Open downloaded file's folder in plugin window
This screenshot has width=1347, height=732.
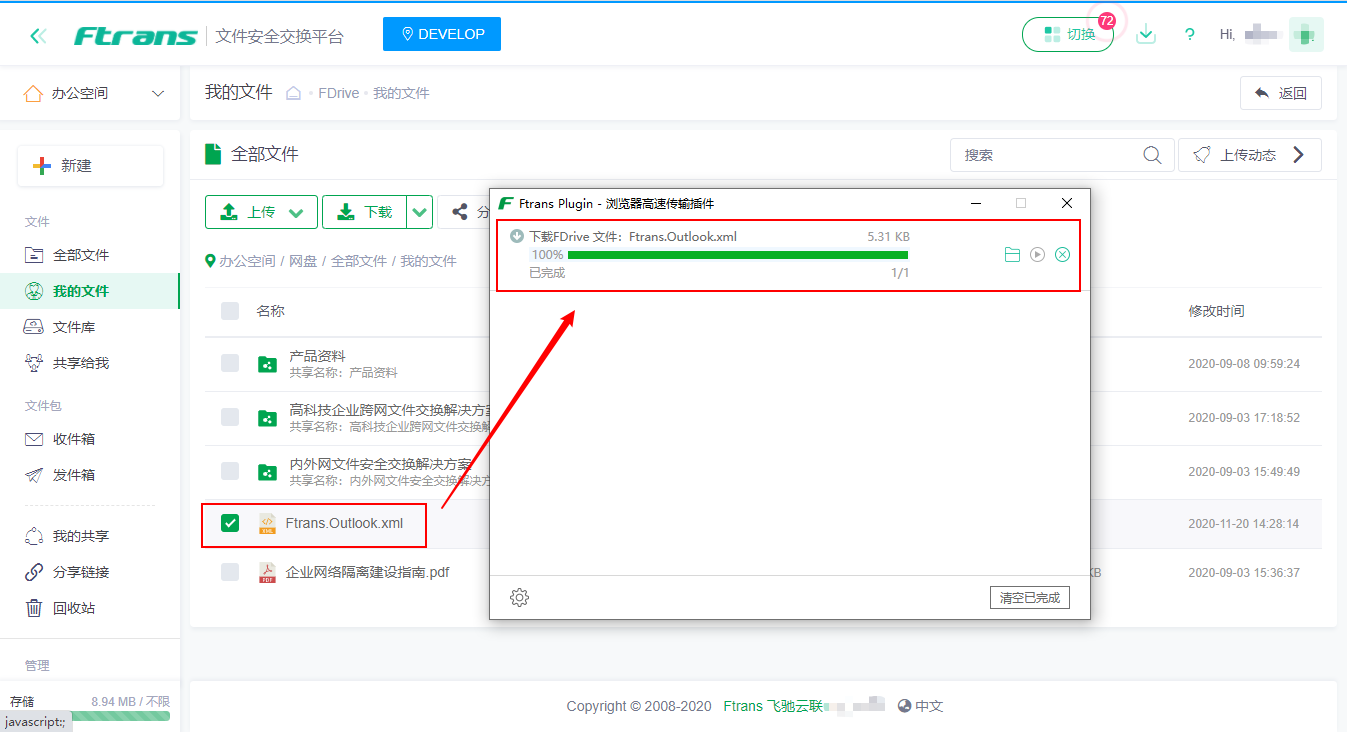coord(1012,255)
